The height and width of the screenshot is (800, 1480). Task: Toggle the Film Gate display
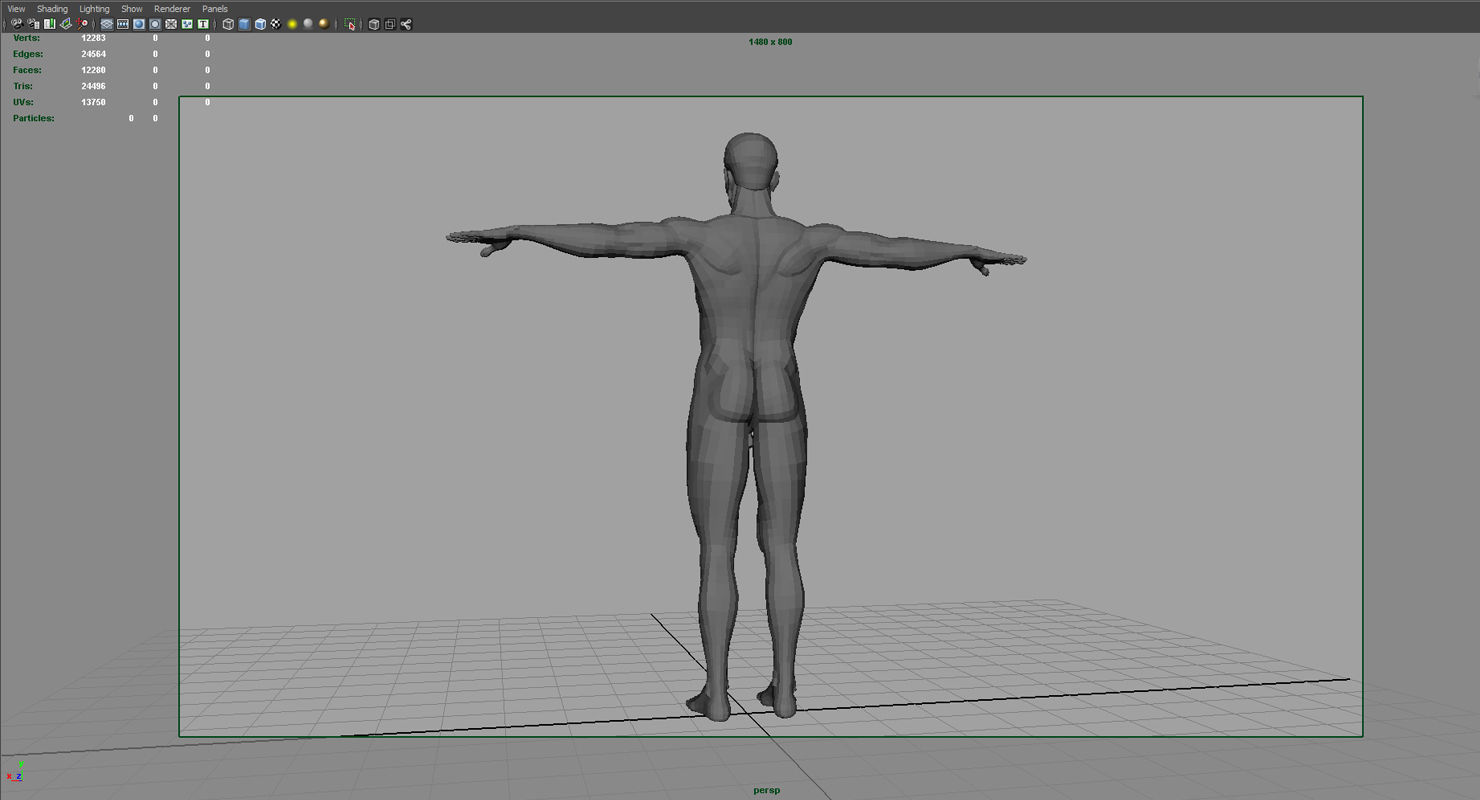(123, 24)
